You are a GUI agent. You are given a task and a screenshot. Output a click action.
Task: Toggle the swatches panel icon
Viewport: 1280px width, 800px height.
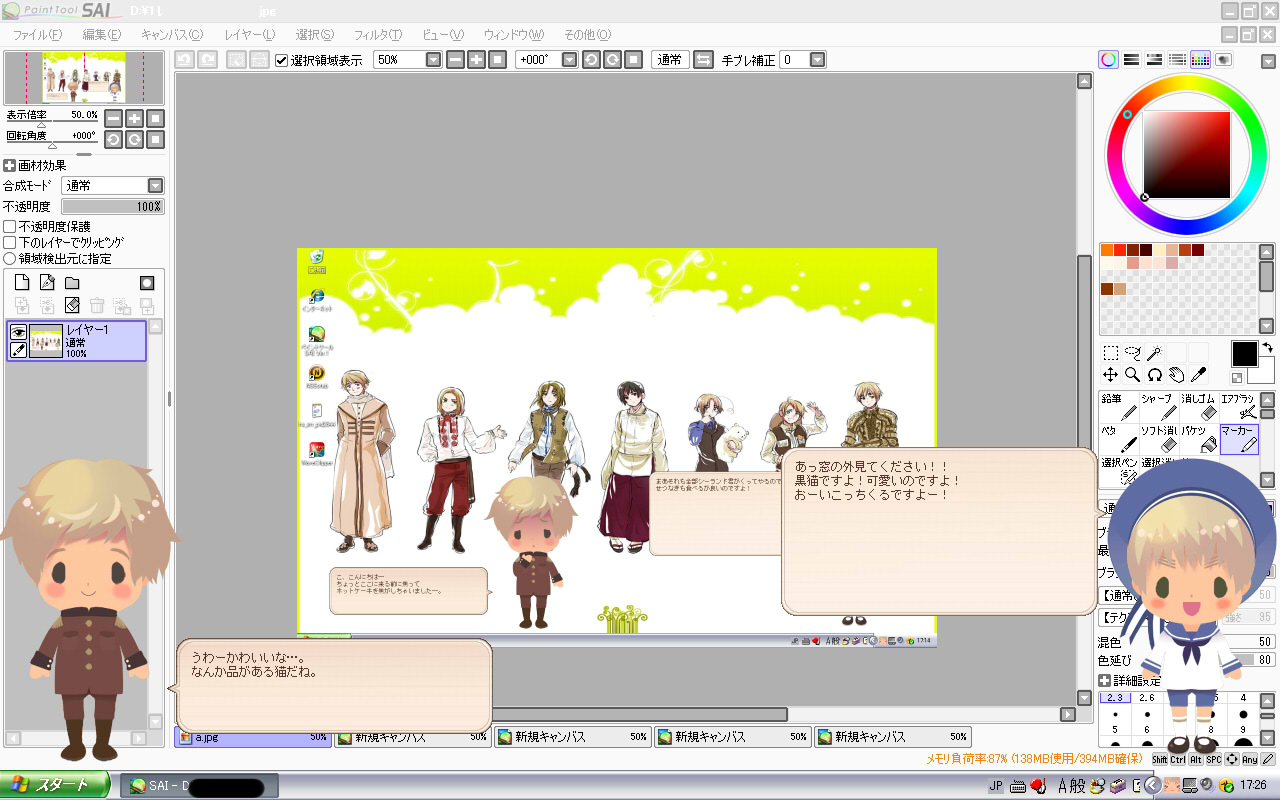[1200, 60]
